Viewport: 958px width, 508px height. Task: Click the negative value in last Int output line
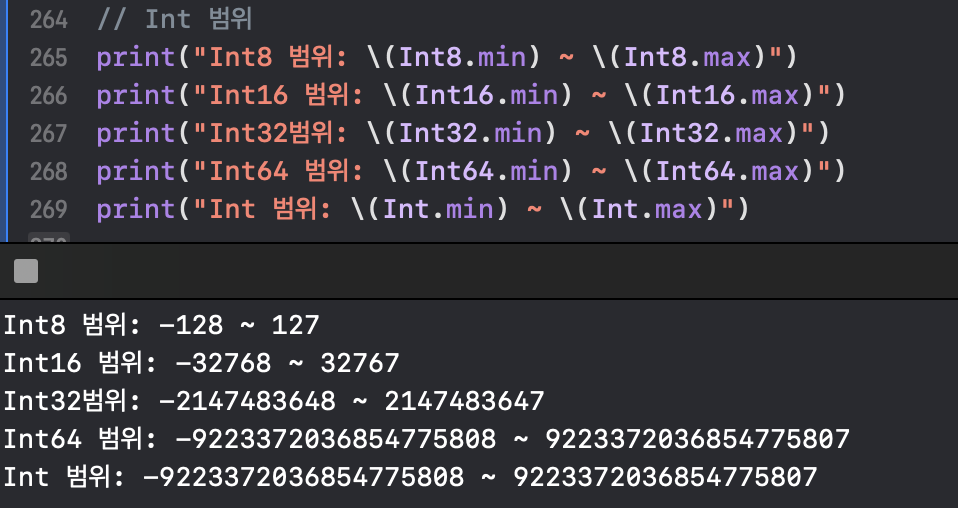pyautogui.click(x=304, y=477)
